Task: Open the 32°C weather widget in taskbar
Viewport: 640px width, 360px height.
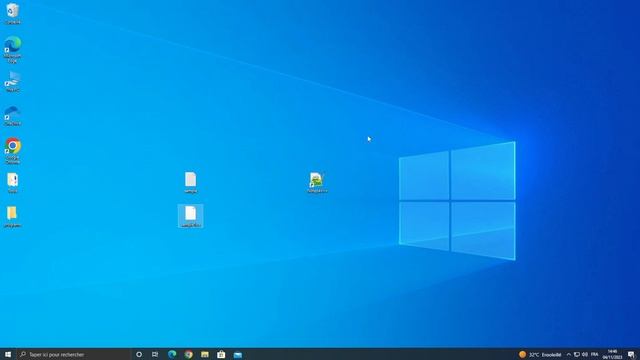Action: click(540, 354)
